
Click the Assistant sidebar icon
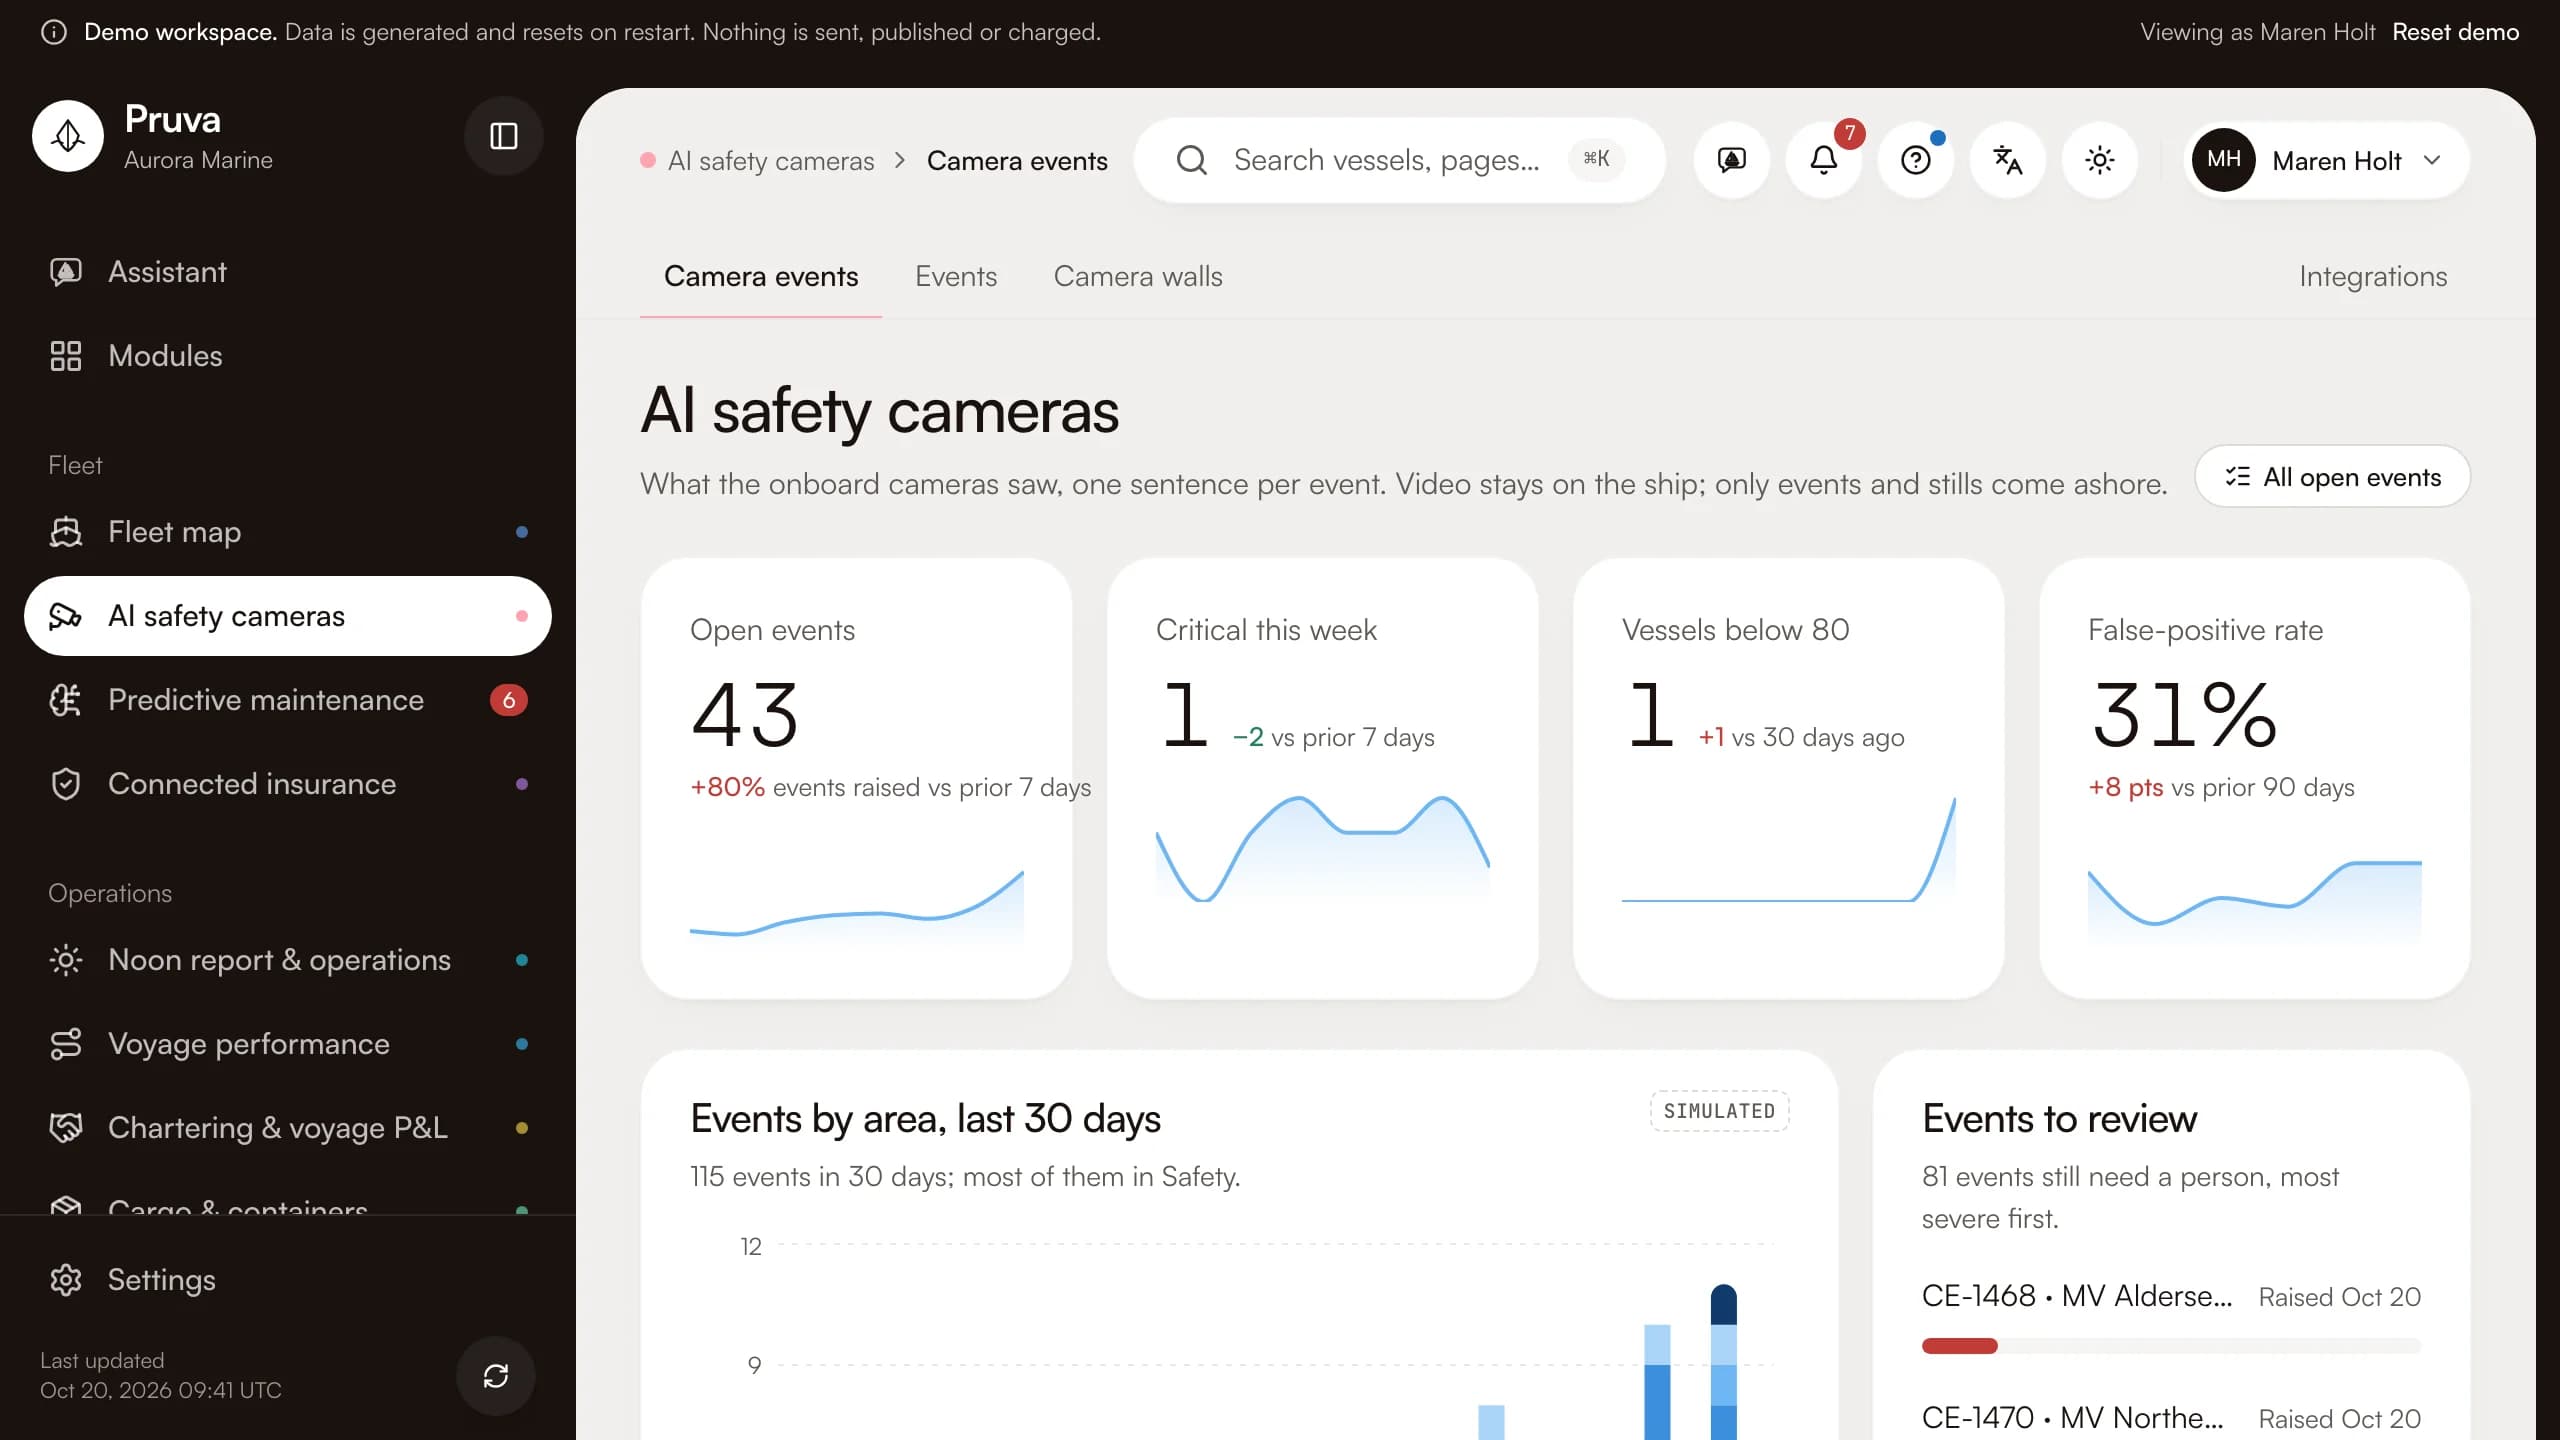tap(66, 272)
